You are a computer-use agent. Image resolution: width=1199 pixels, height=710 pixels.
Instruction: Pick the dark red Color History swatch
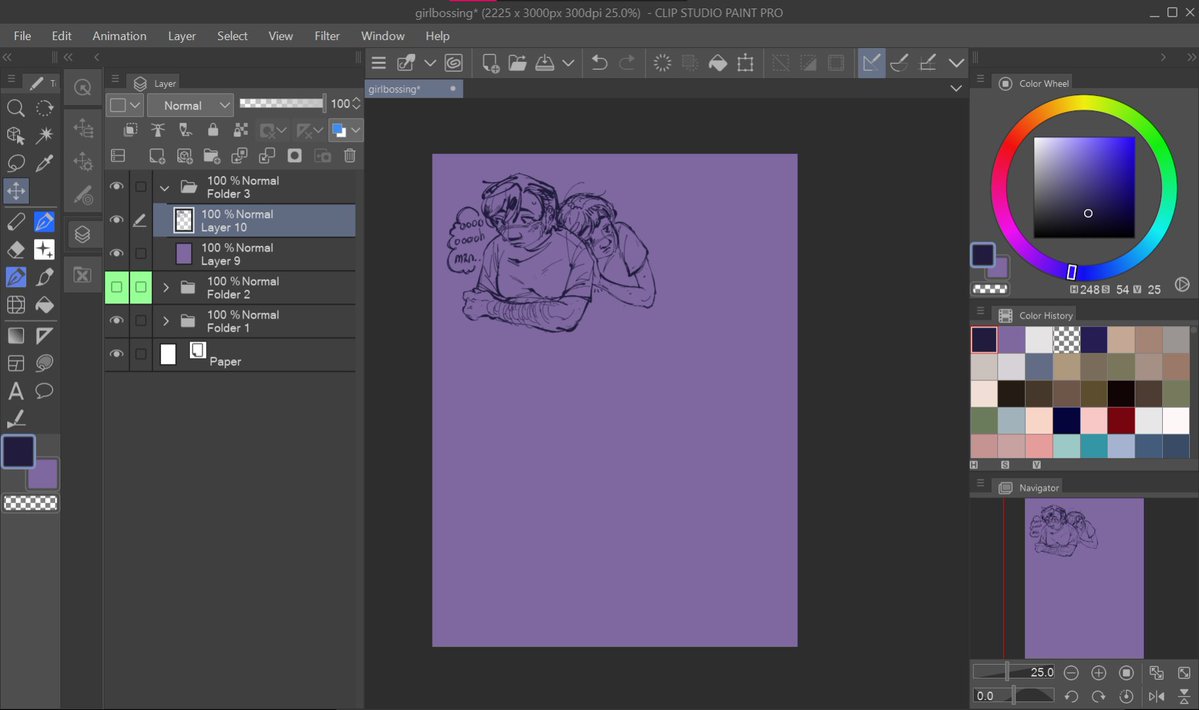coord(1121,420)
